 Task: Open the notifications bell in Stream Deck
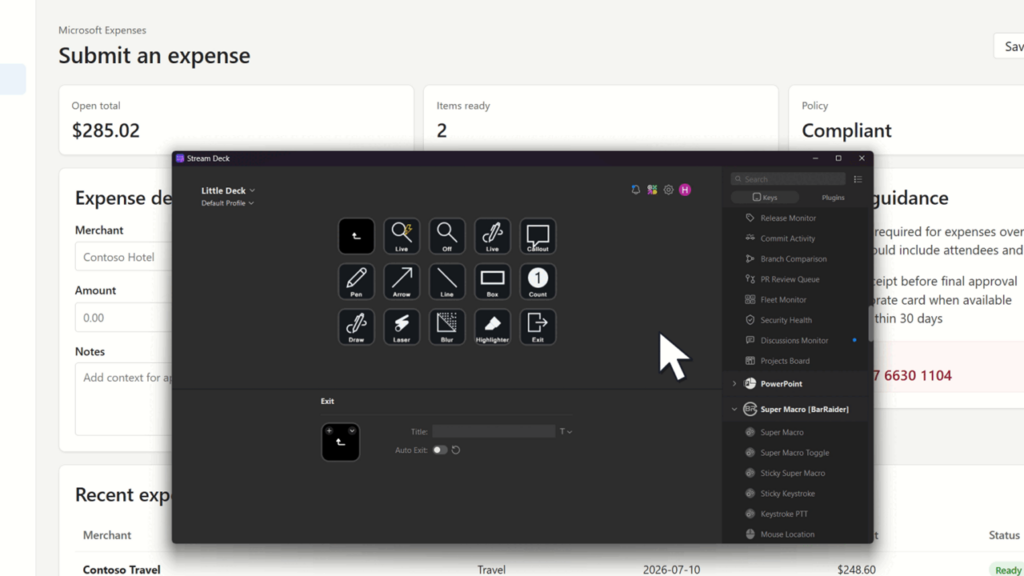coord(635,189)
